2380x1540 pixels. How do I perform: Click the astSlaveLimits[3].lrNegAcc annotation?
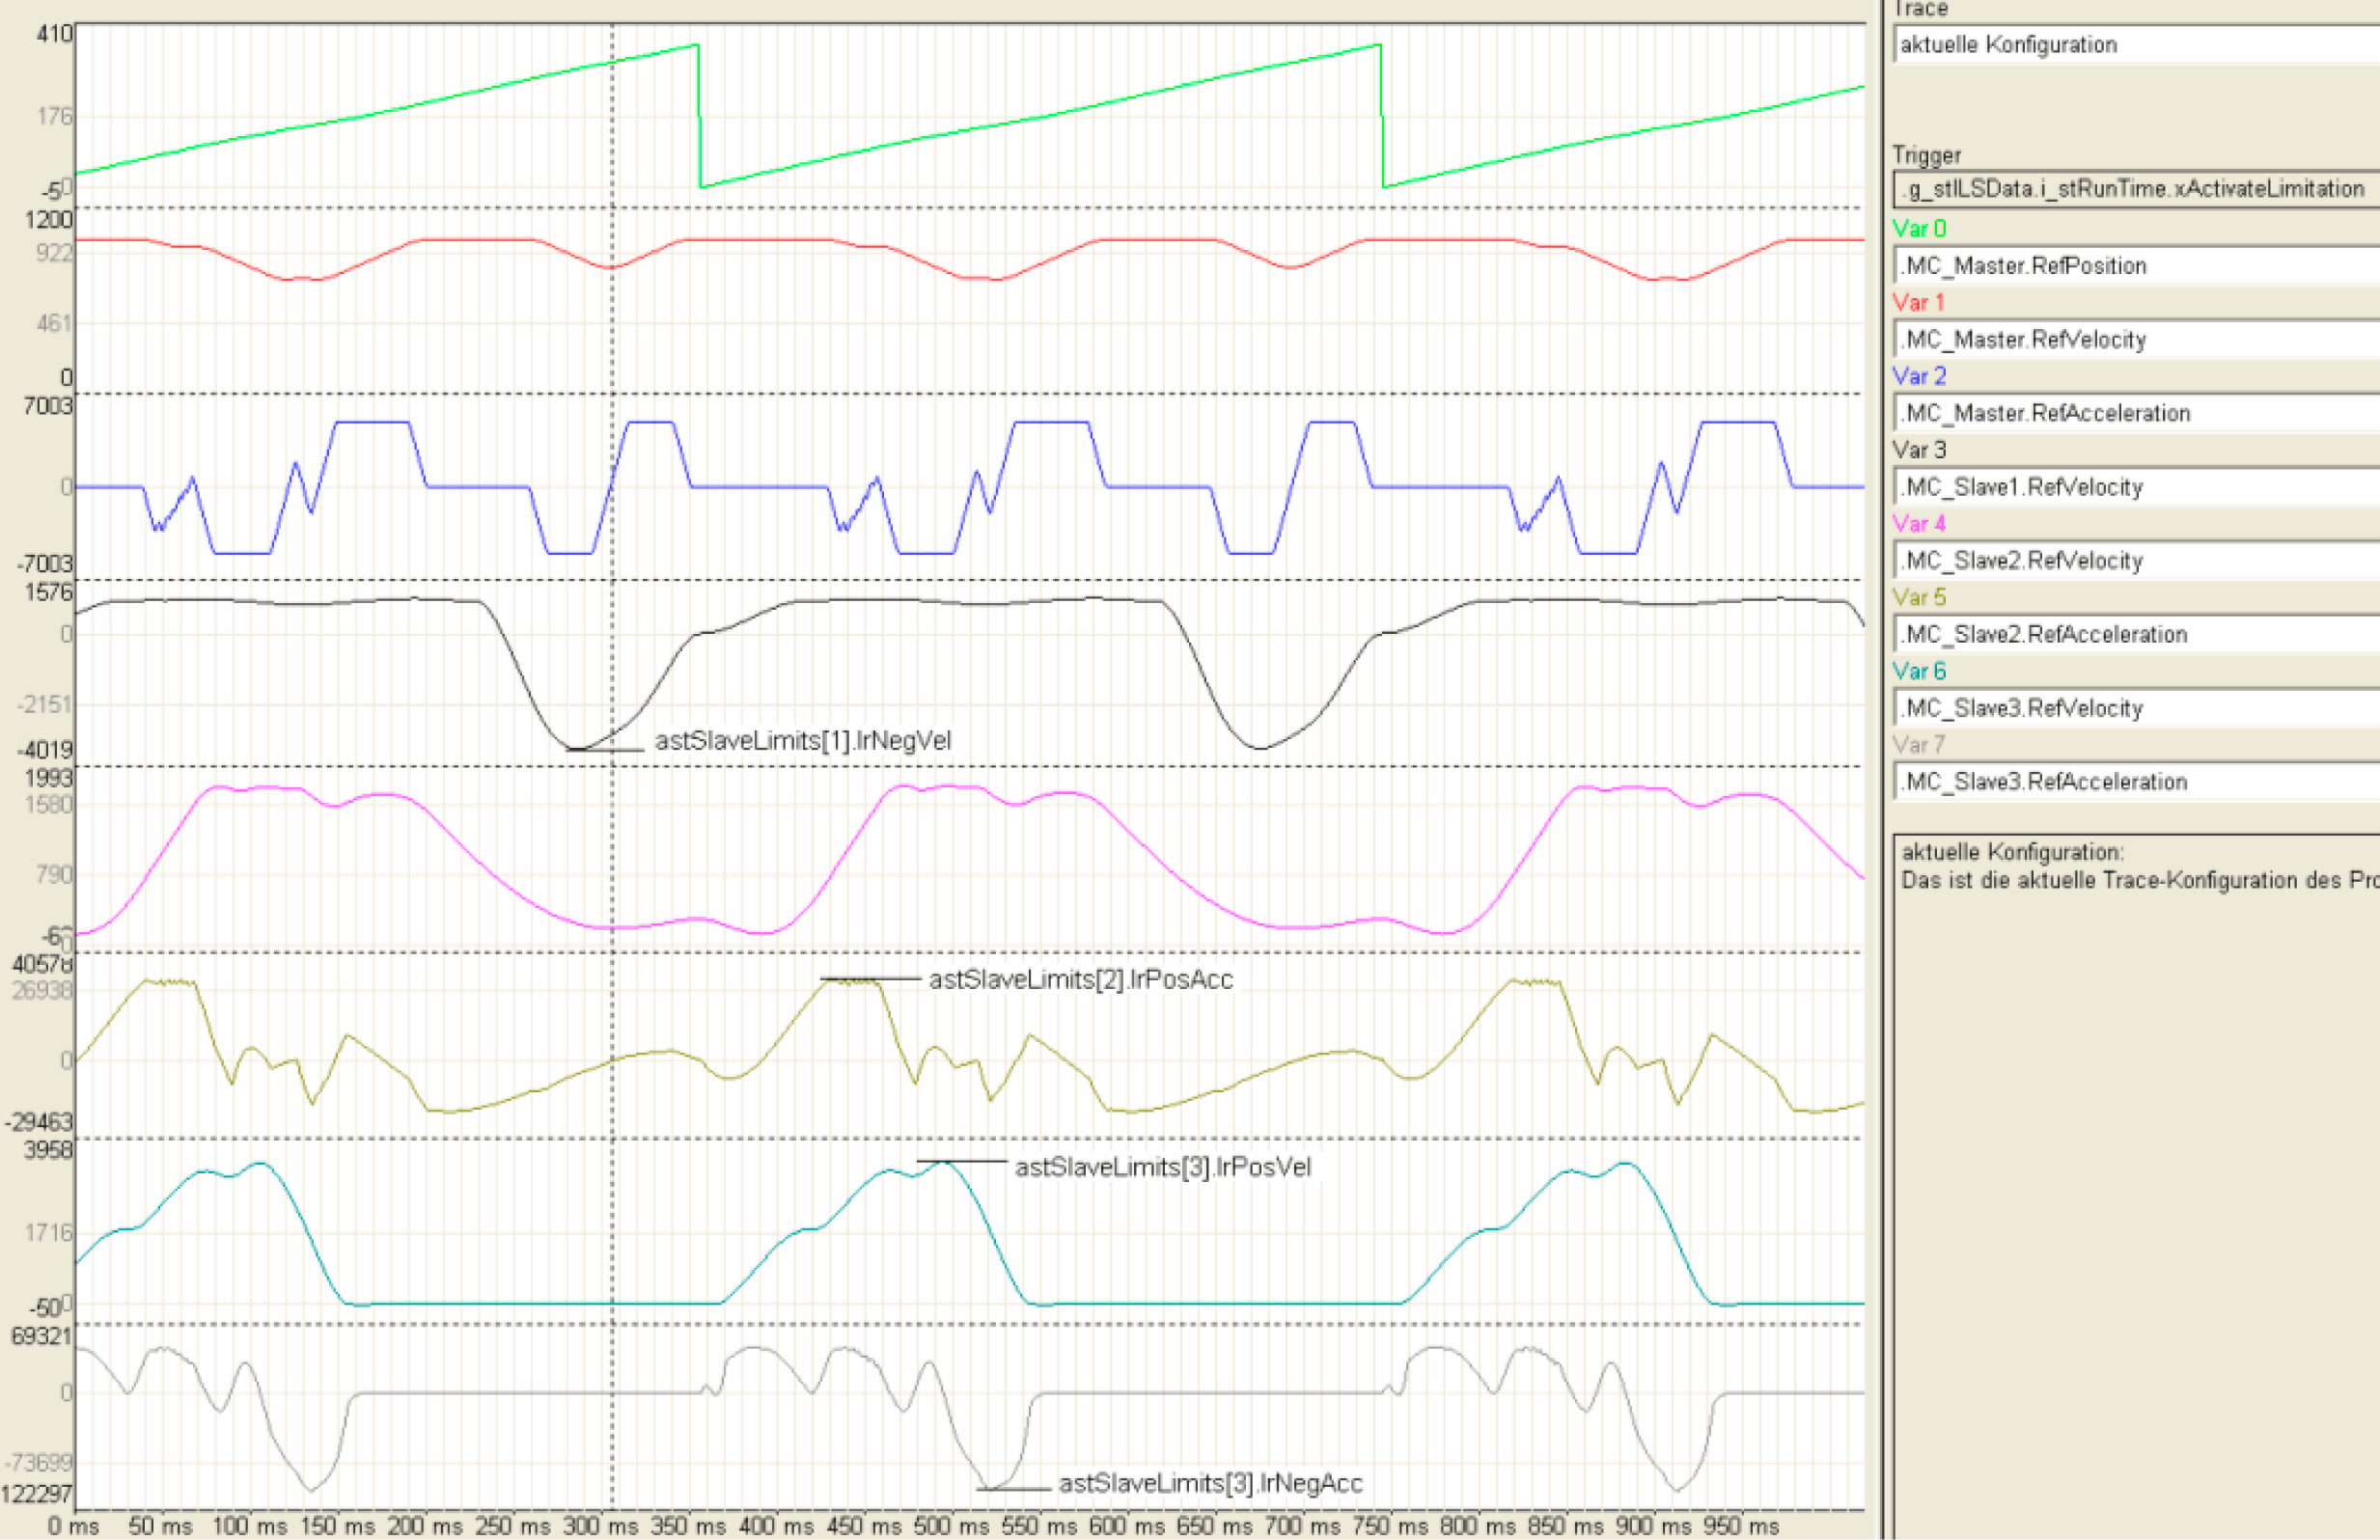[1210, 1484]
